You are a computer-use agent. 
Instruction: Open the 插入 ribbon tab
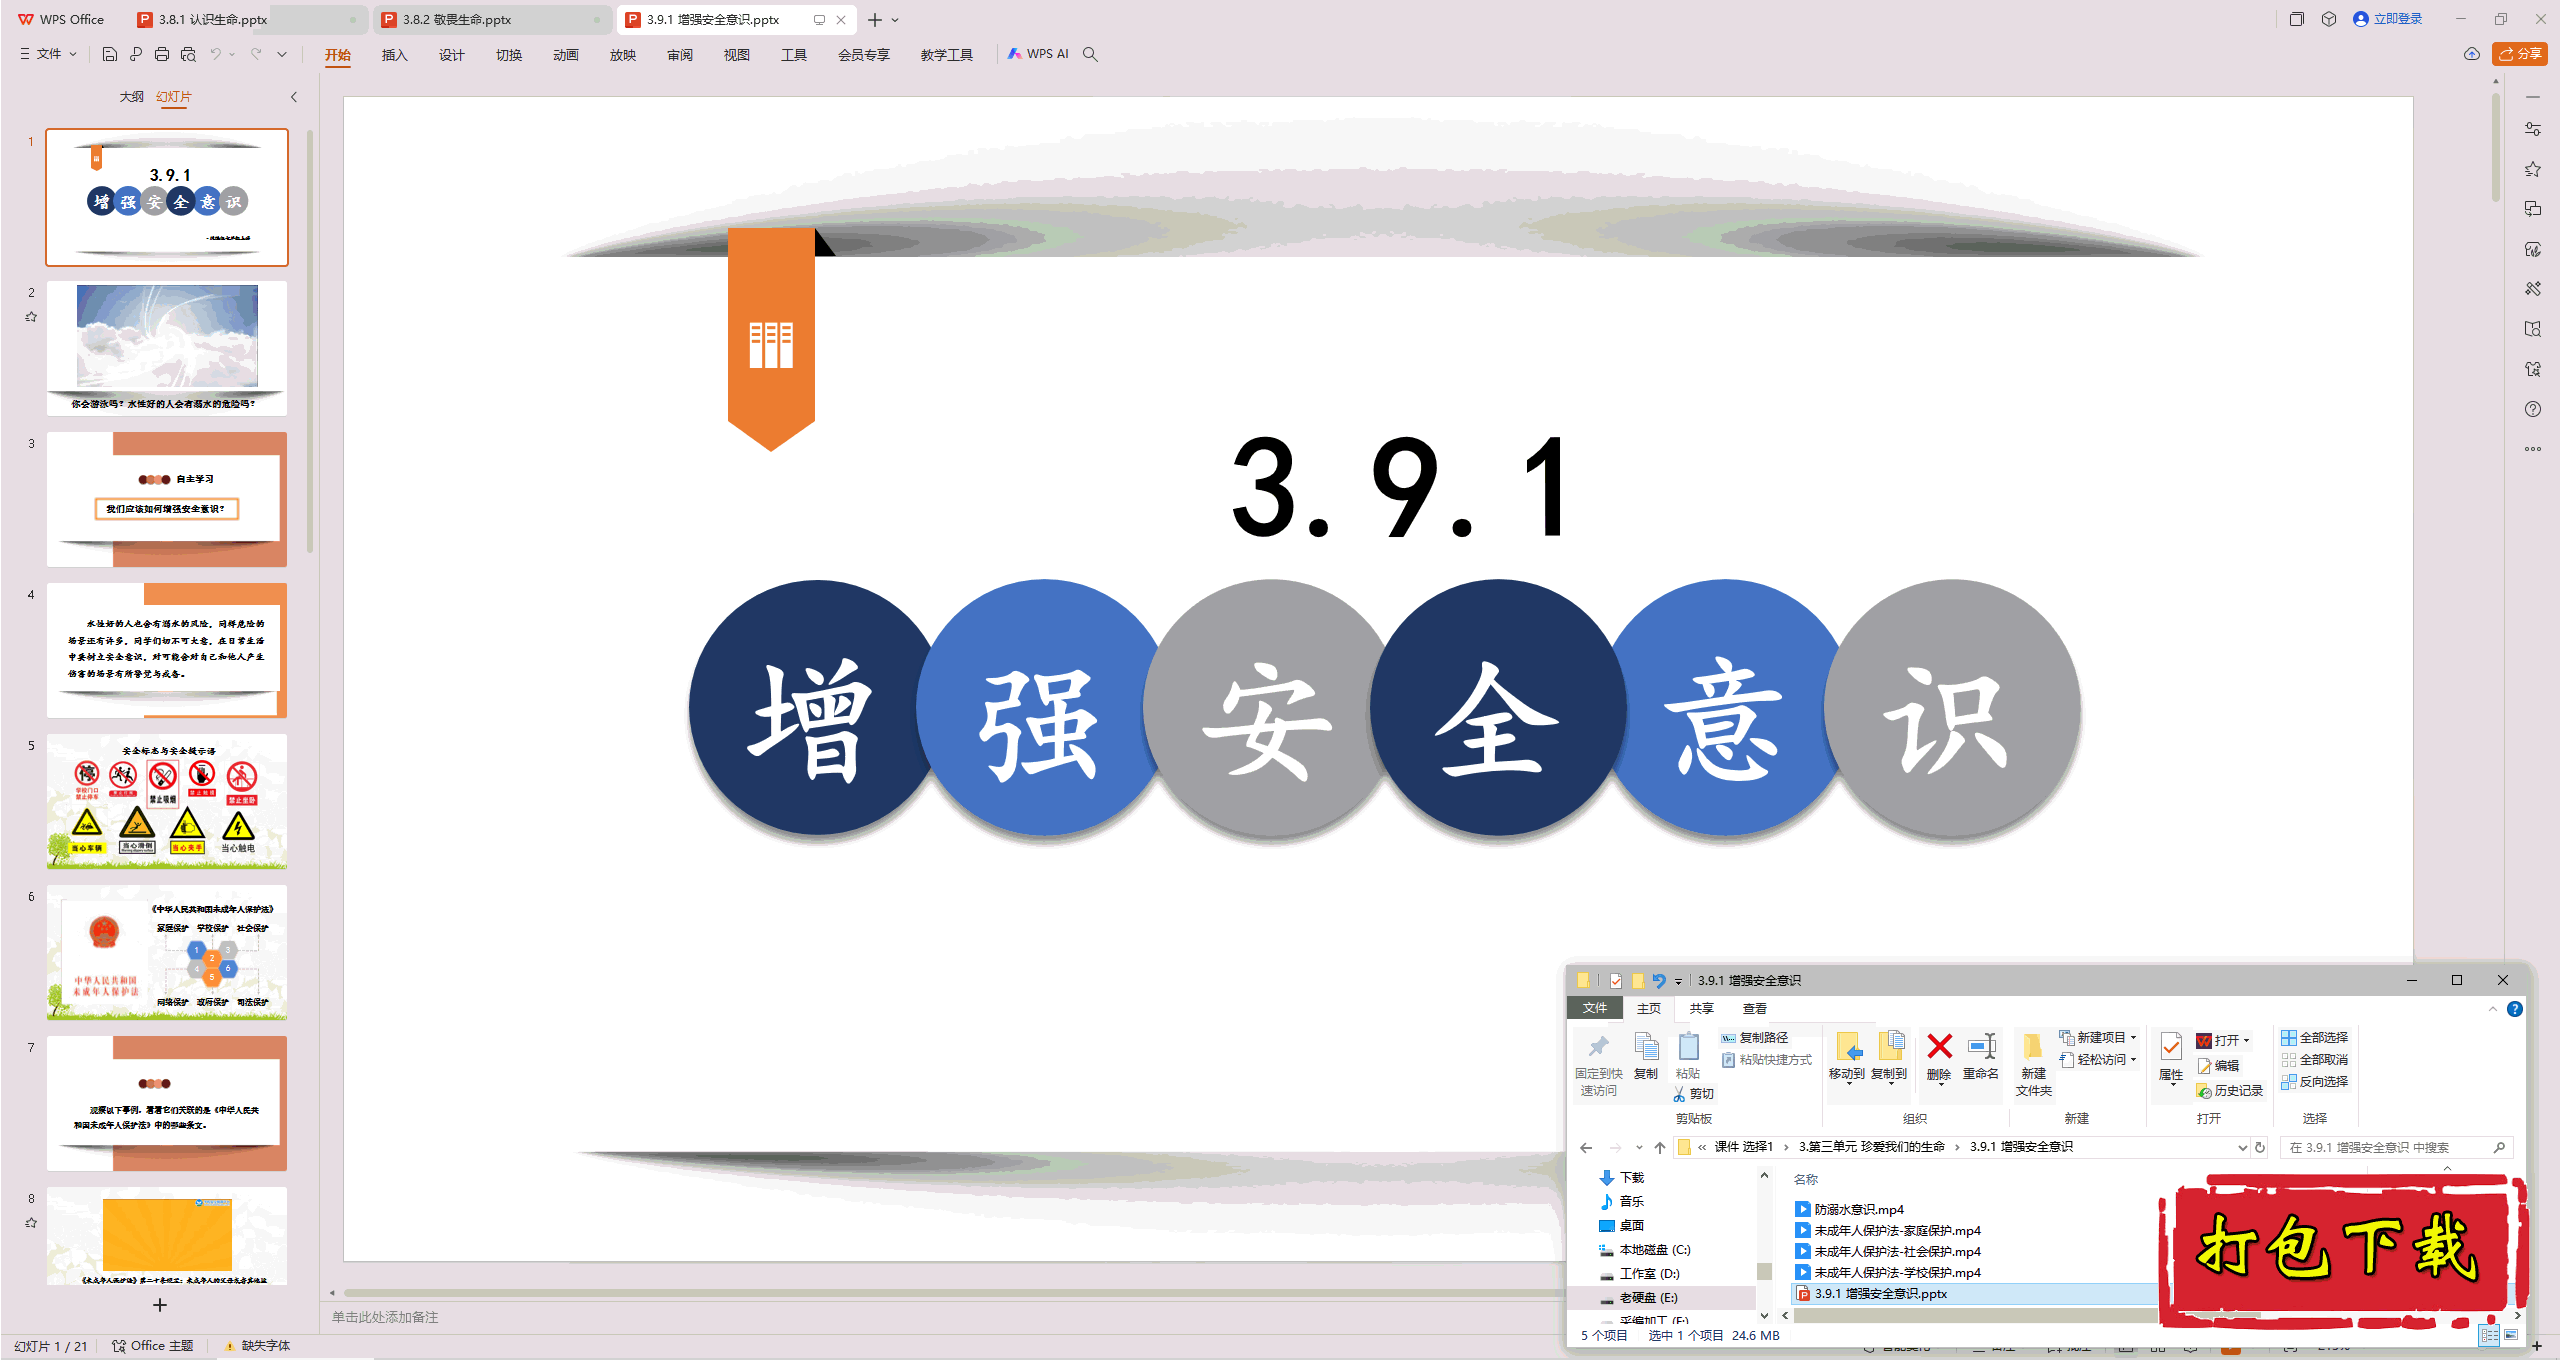click(395, 55)
